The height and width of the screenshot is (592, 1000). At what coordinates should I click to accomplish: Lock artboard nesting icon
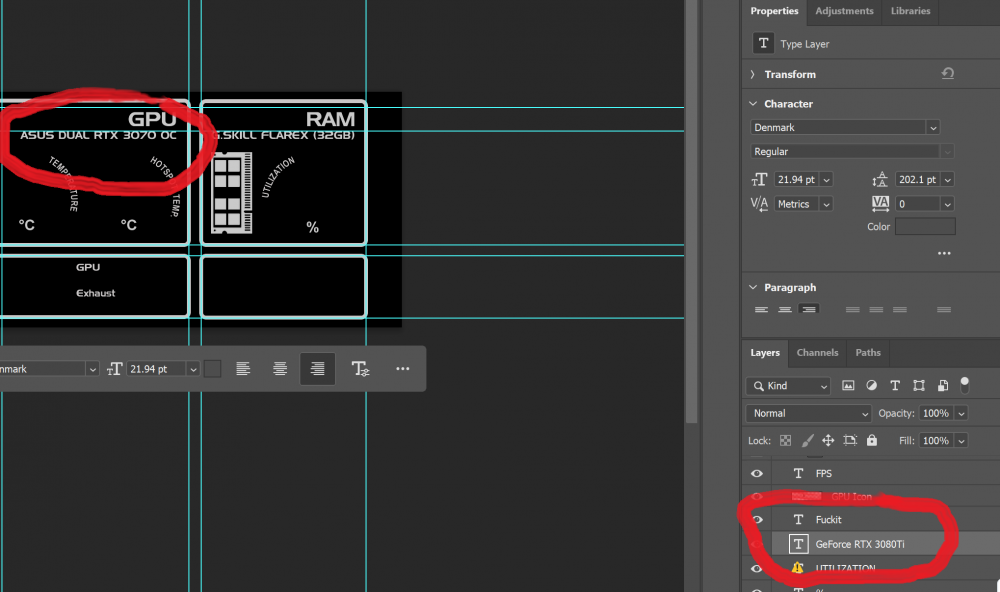849,440
